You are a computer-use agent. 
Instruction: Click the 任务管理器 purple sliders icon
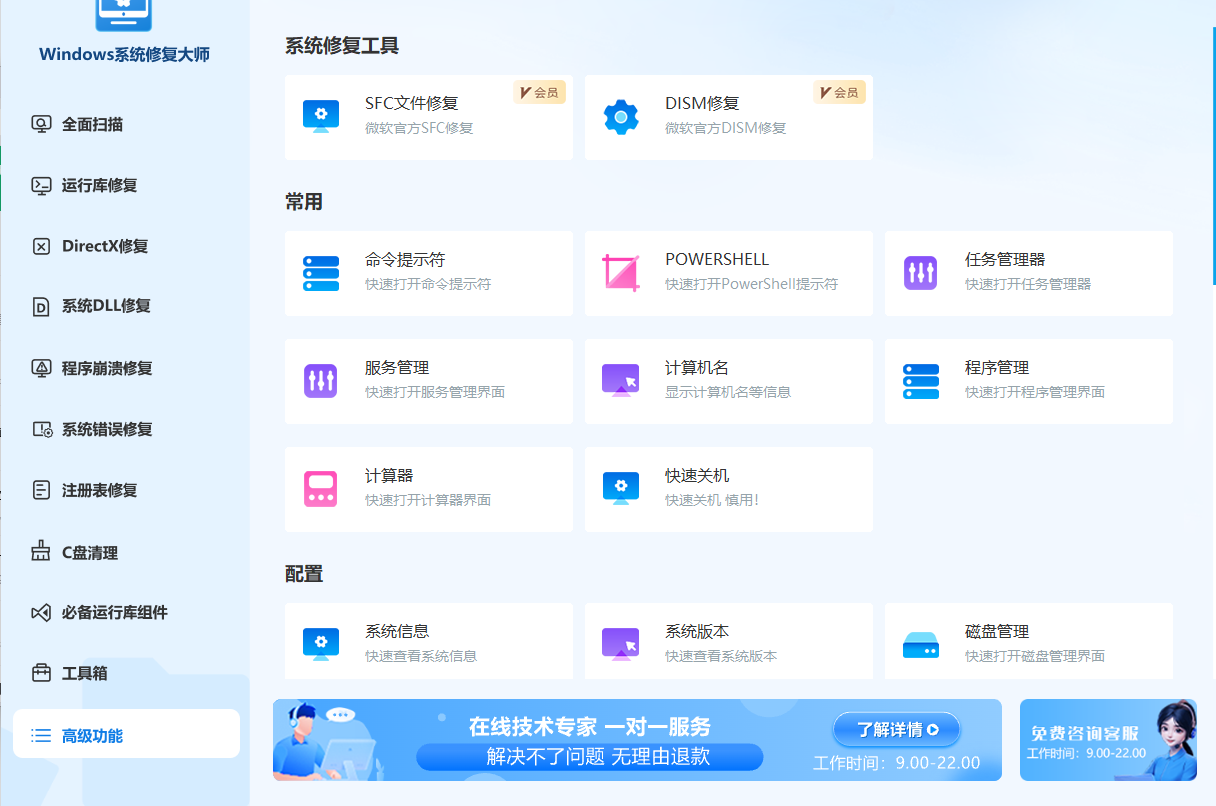(921, 273)
